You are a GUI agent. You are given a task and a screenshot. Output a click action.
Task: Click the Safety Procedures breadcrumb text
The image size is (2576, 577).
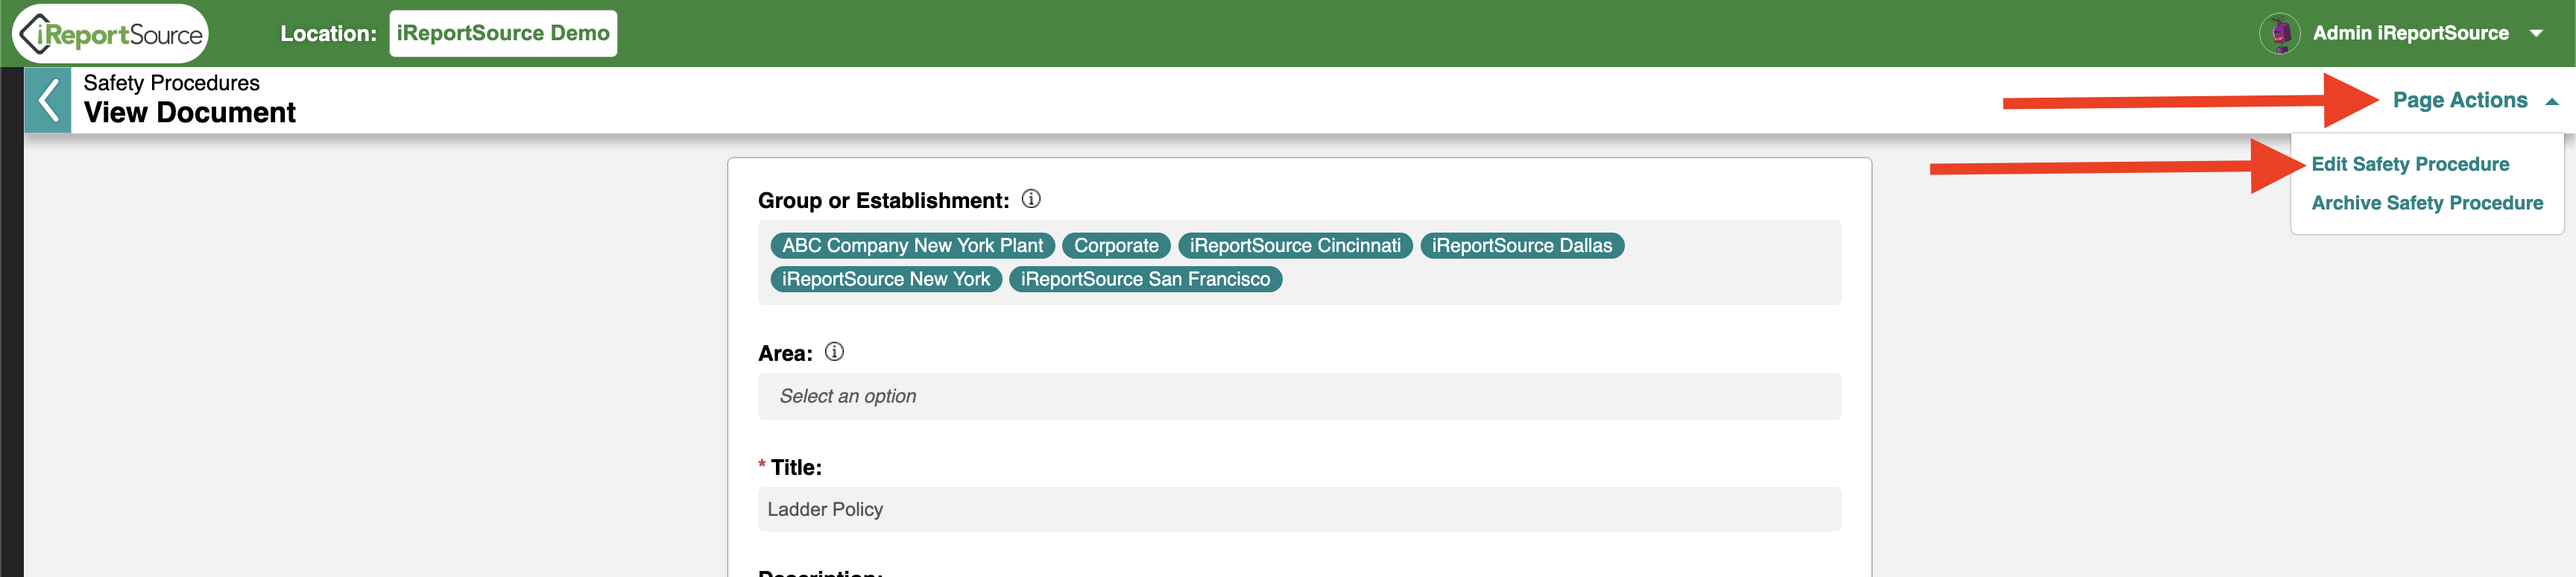171,83
